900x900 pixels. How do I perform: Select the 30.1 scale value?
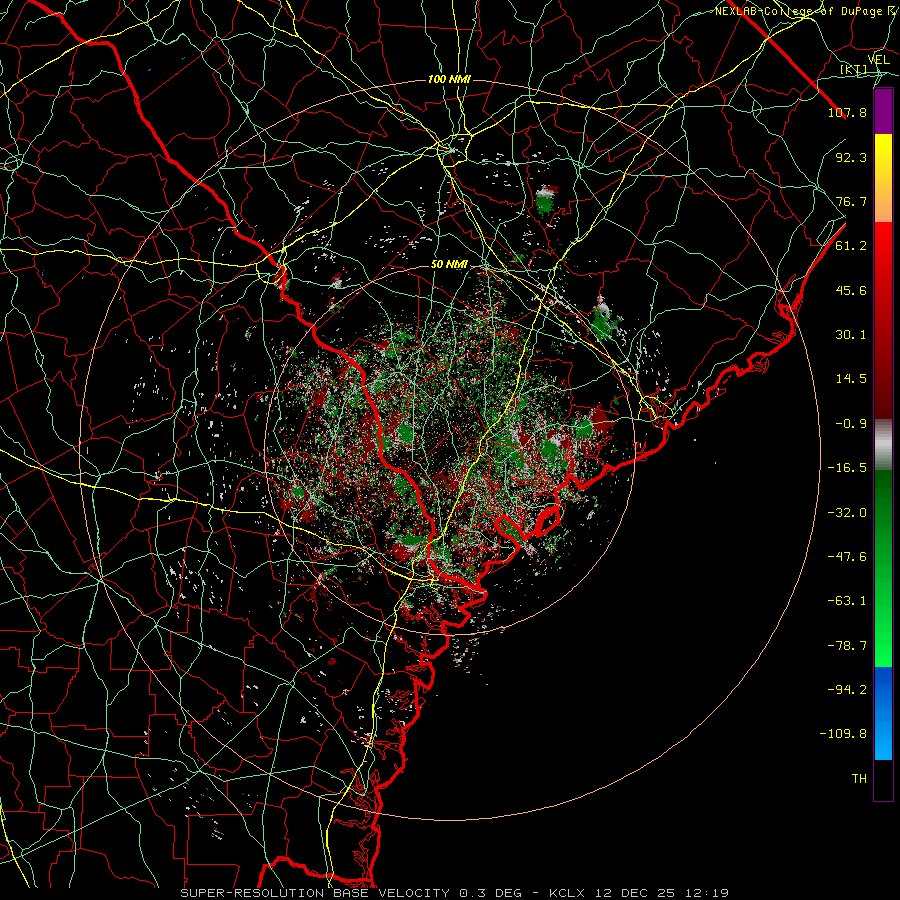[x=851, y=335]
